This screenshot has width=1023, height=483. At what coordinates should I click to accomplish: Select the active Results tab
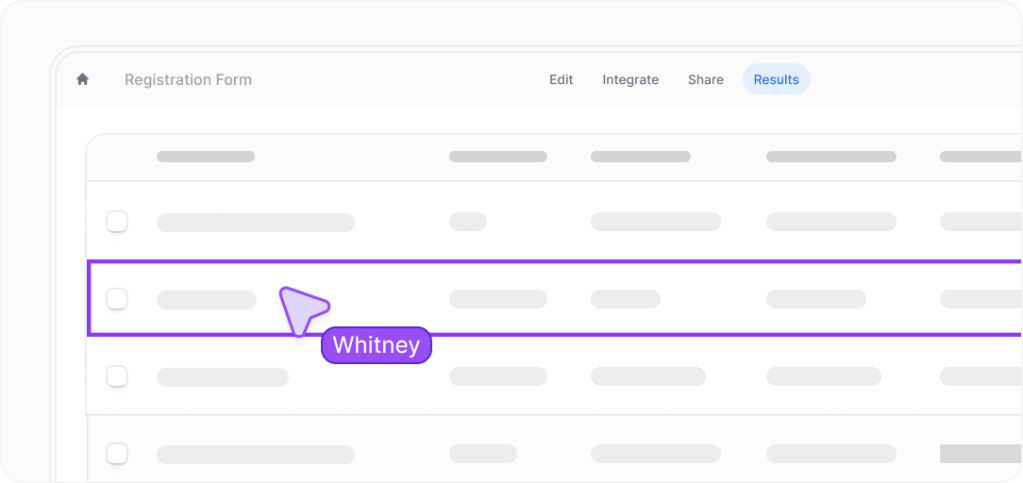click(x=776, y=79)
